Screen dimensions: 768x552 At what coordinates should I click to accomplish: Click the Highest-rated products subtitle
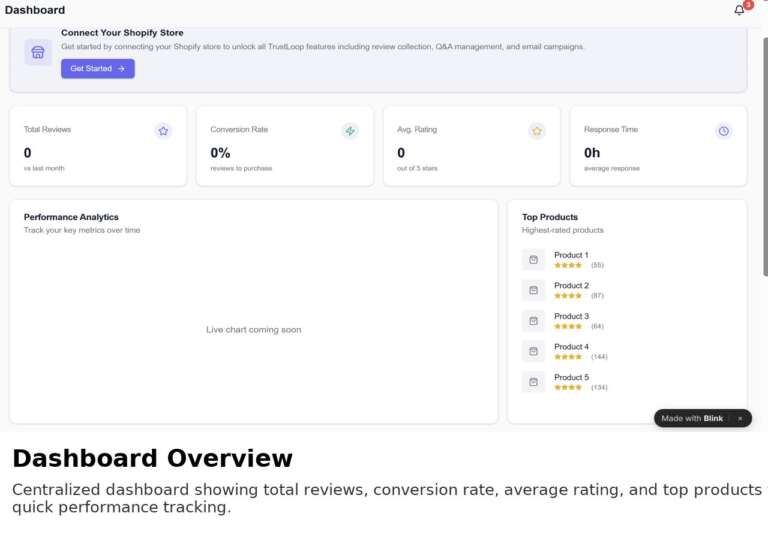click(563, 230)
